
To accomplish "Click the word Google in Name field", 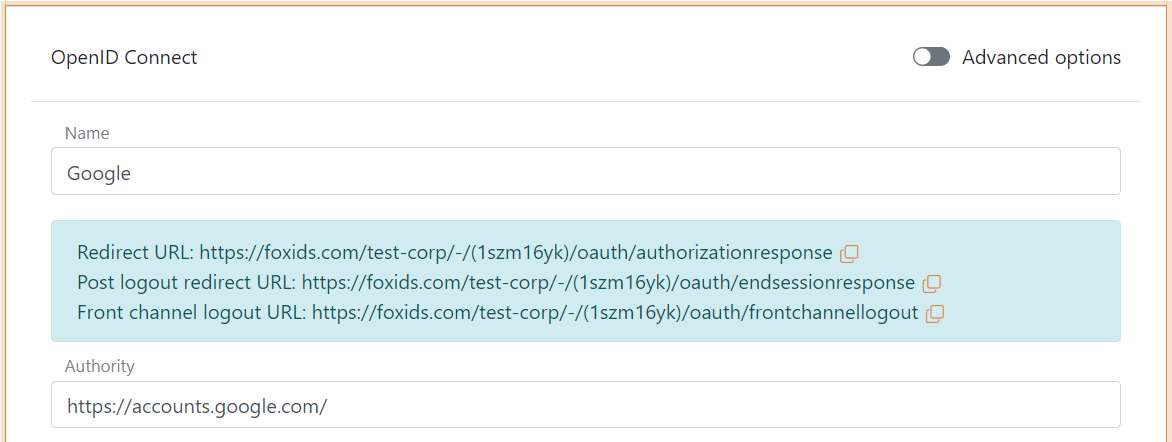I will click(x=99, y=173).
